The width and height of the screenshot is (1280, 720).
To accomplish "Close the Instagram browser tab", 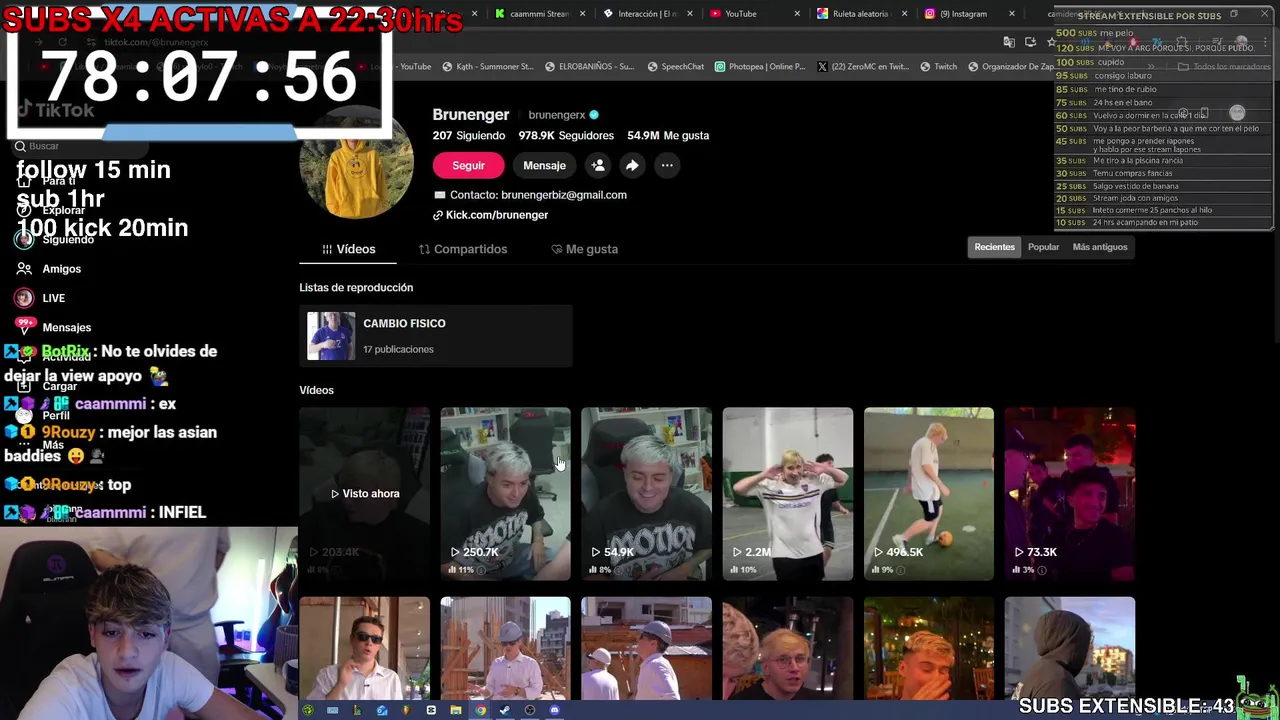I will point(1011,14).
